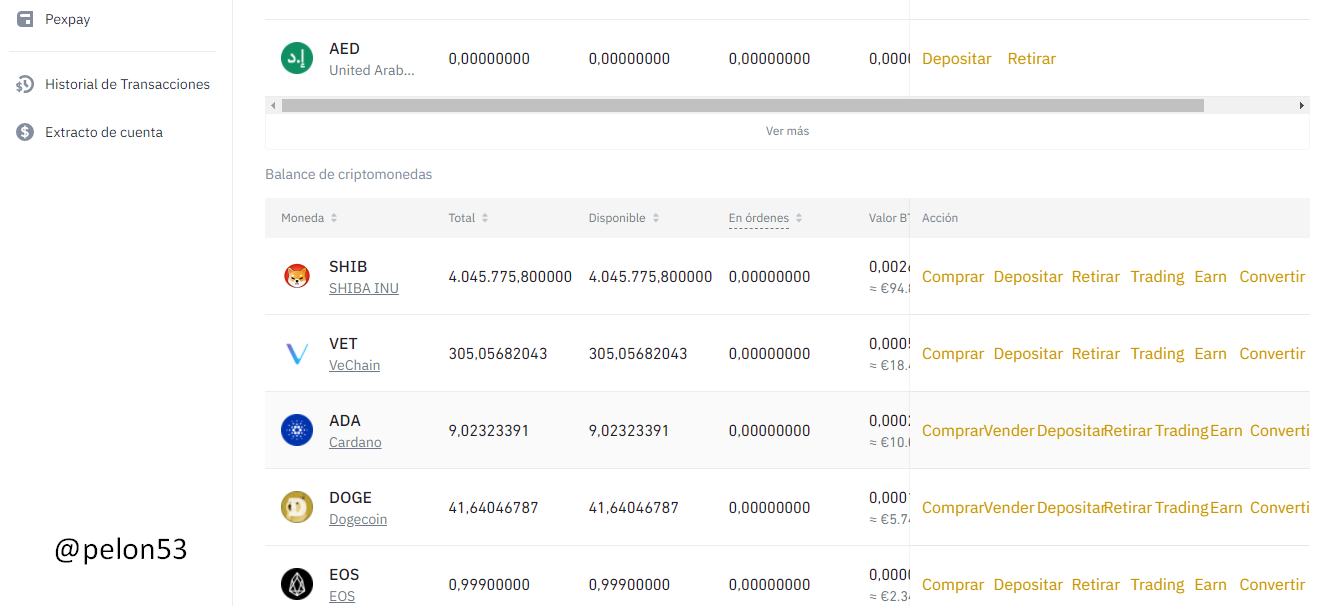Click the Historial de Transacciones clock icon

point(25,84)
